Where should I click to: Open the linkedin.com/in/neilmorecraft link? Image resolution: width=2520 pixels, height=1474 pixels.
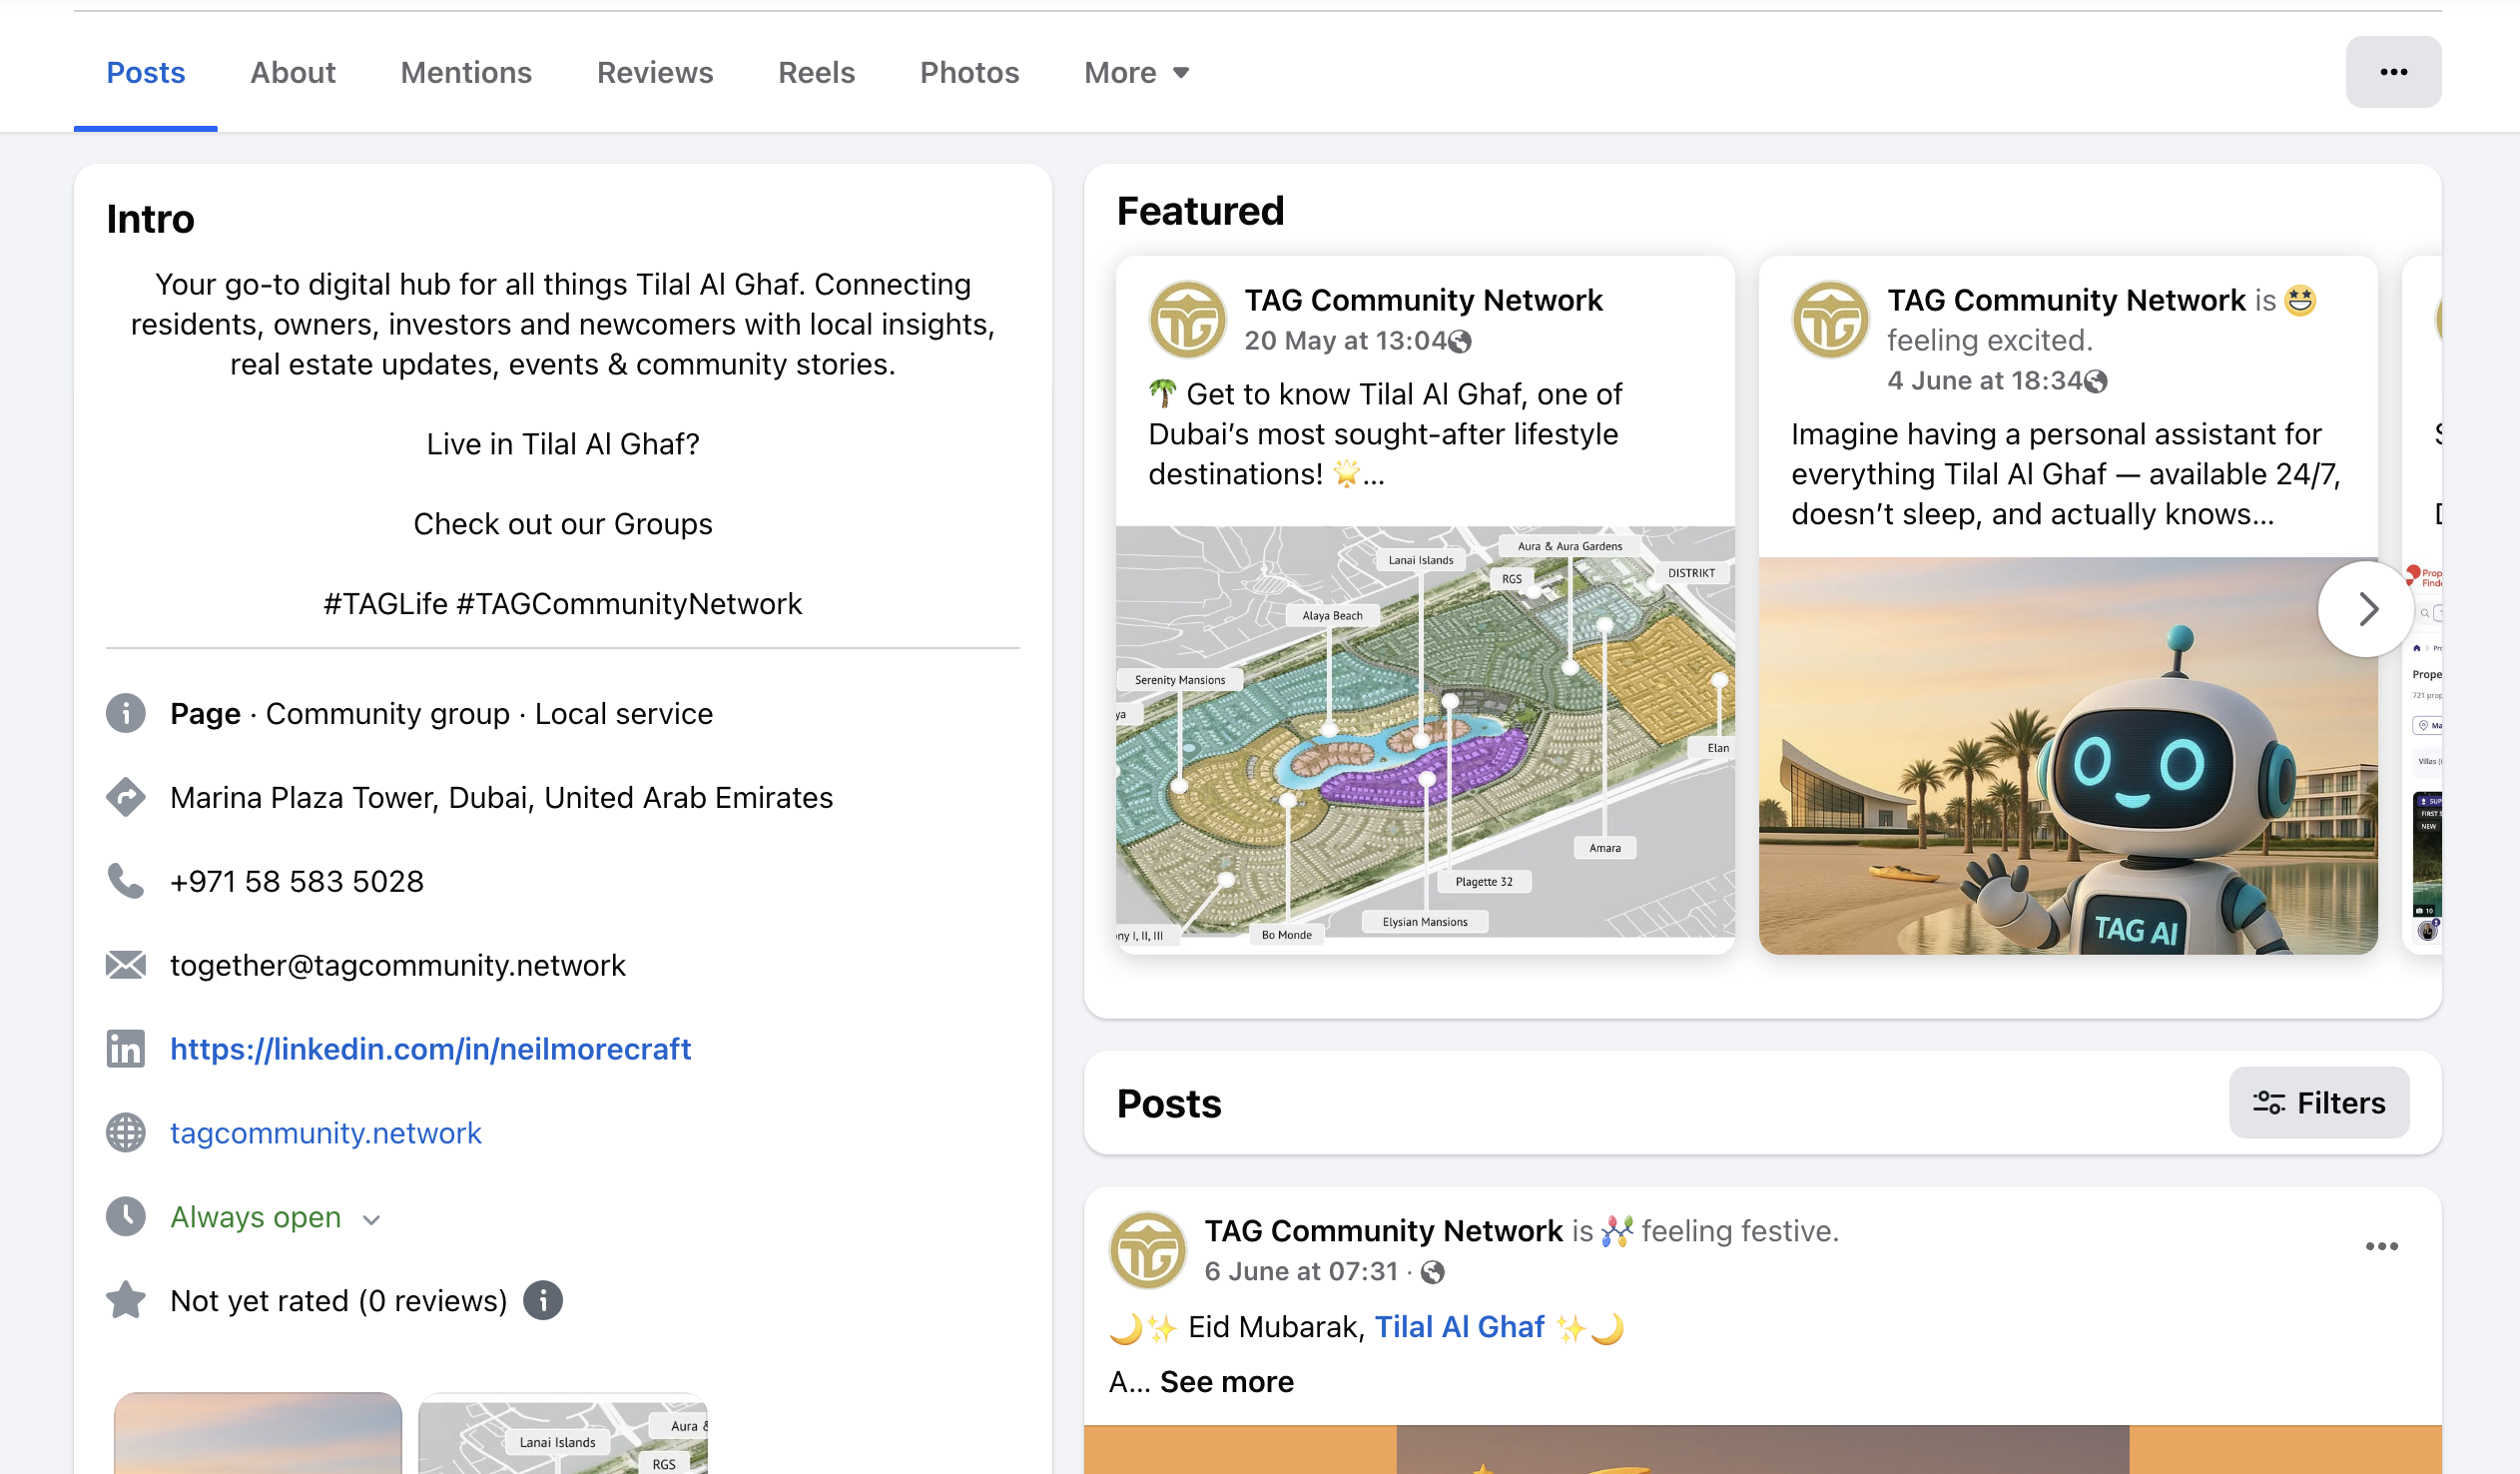pyautogui.click(x=430, y=1049)
